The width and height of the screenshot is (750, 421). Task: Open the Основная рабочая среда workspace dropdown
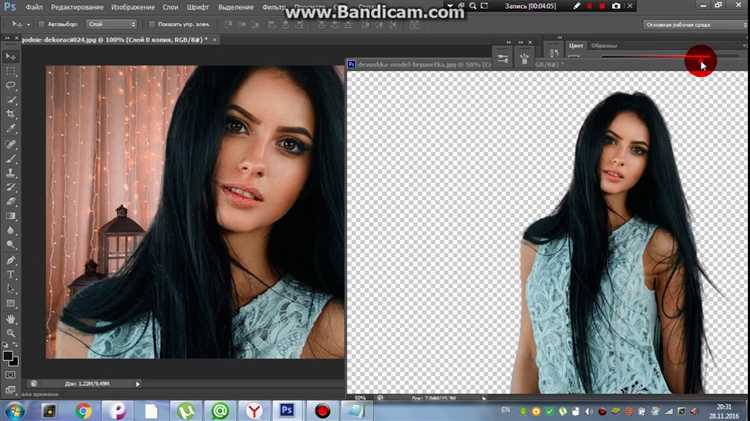pos(688,23)
